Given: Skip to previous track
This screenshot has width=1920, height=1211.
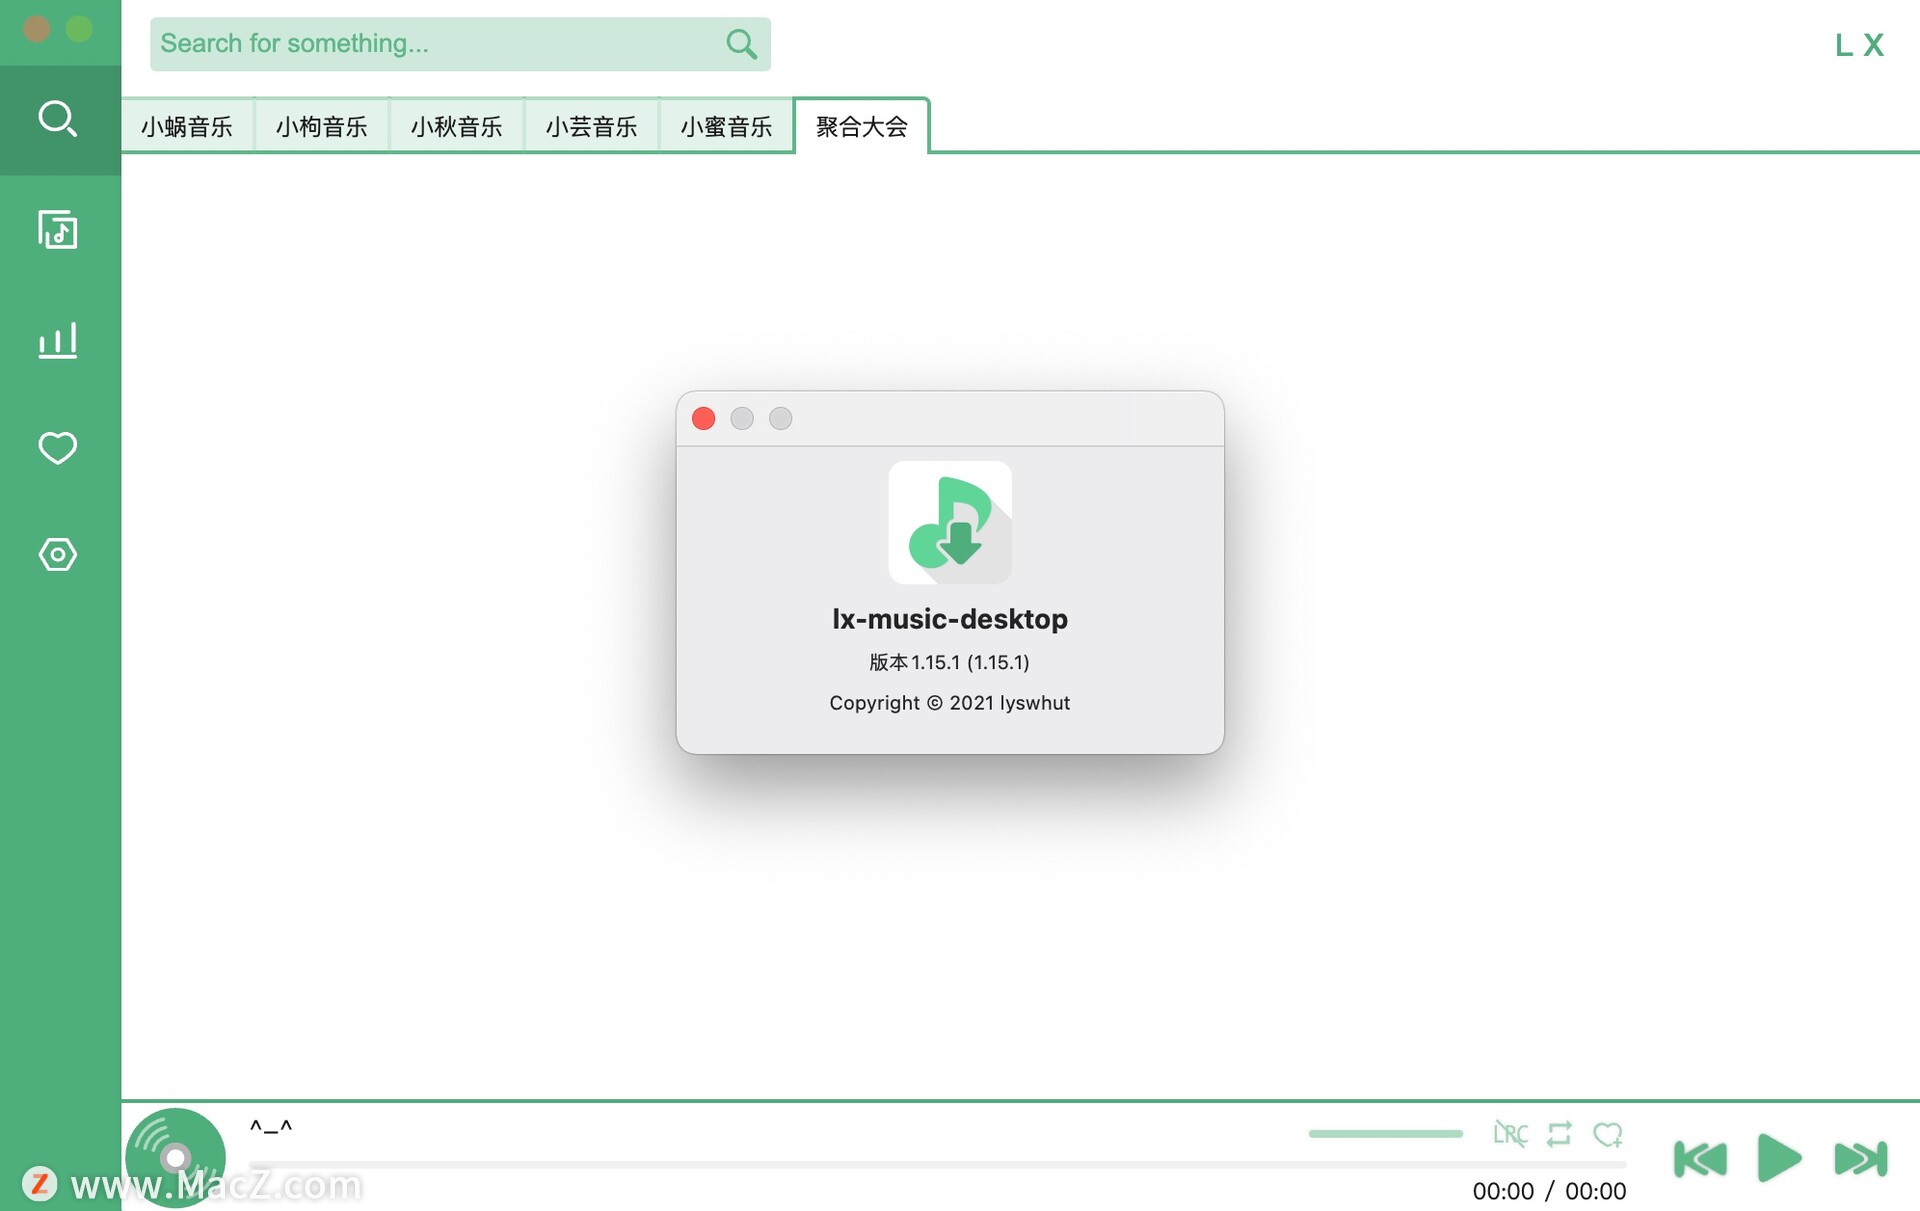Looking at the screenshot, I should 1700,1159.
